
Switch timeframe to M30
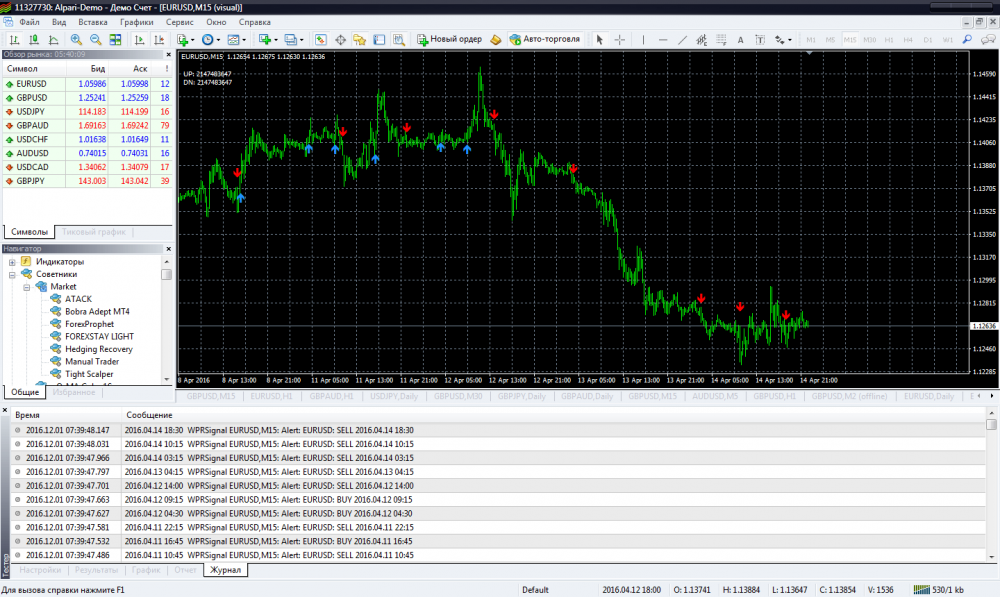[x=869, y=40]
